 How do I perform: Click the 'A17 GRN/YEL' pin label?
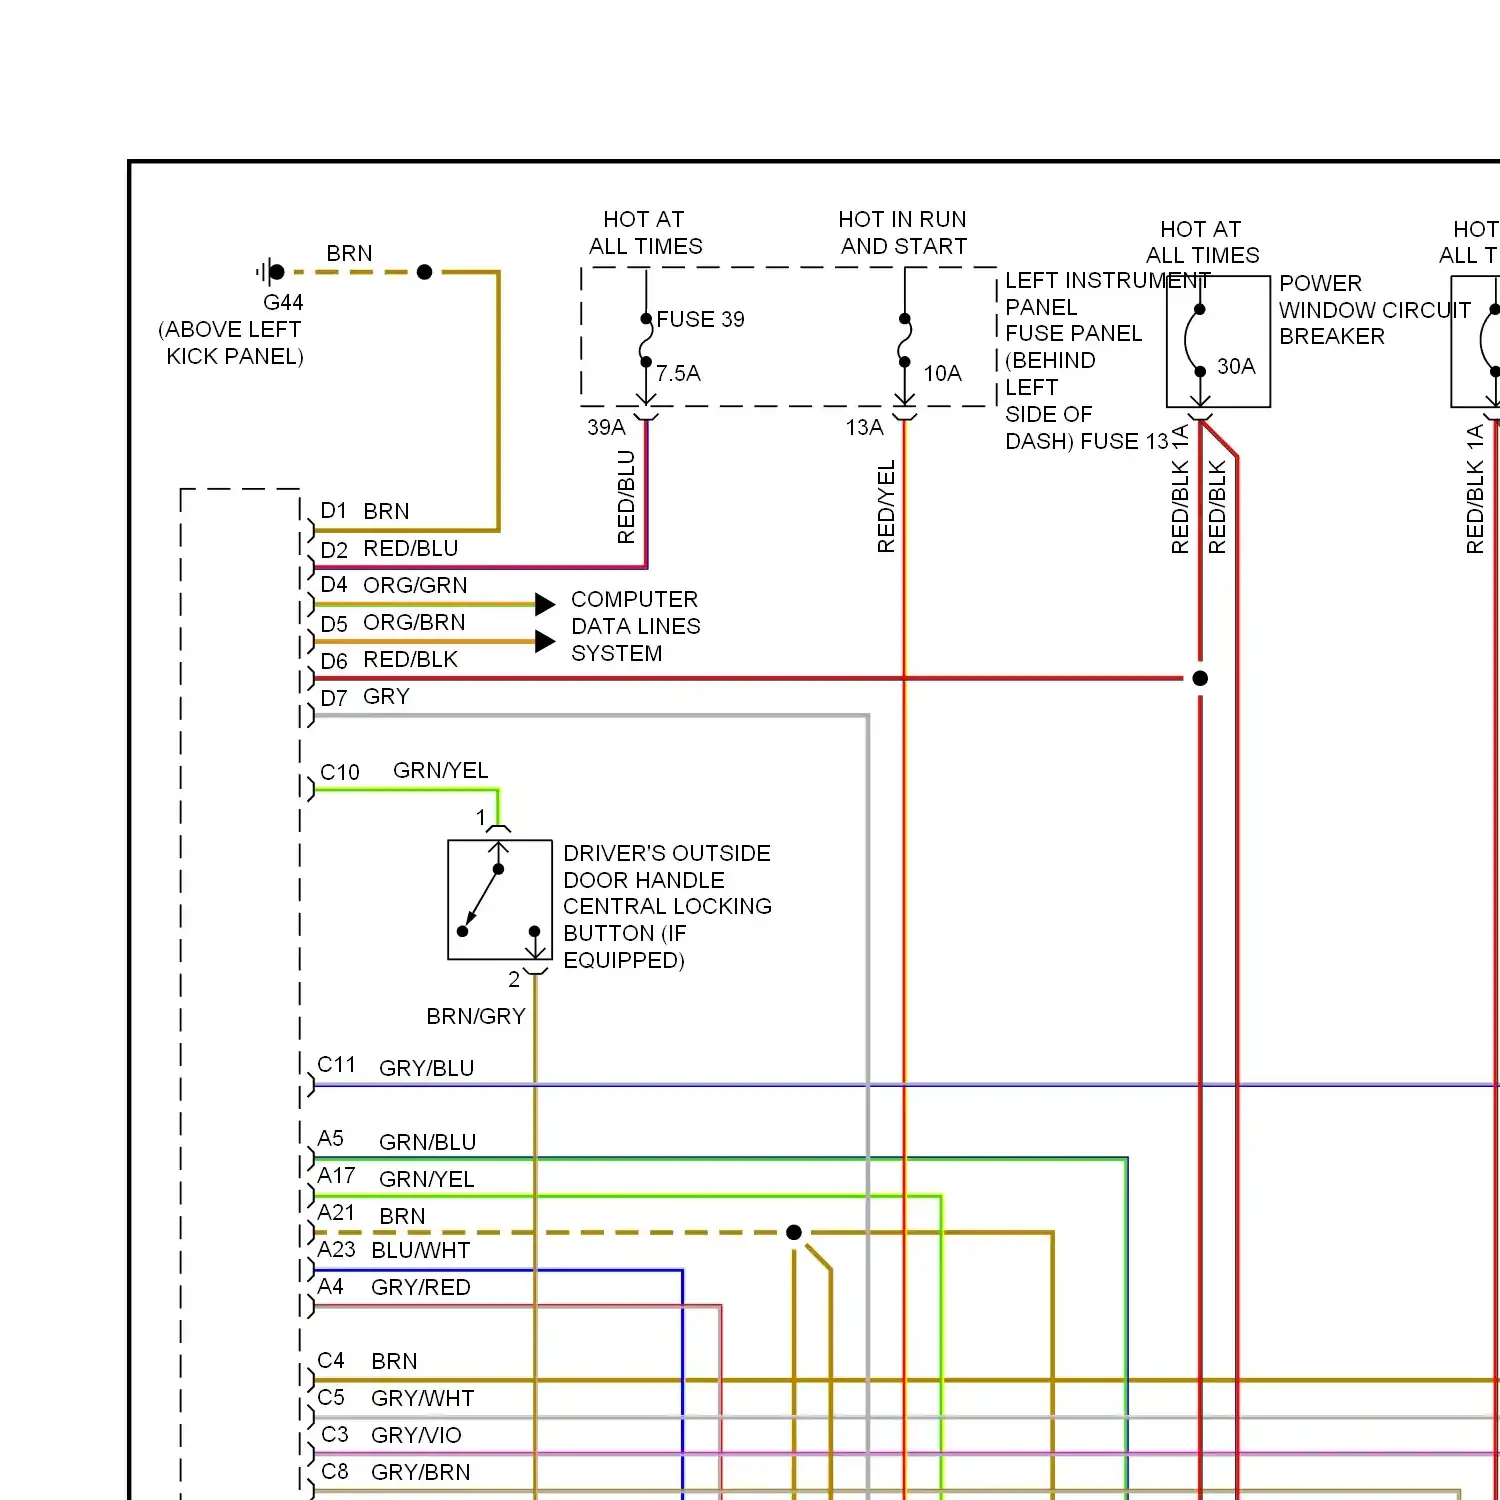click(395, 1178)
